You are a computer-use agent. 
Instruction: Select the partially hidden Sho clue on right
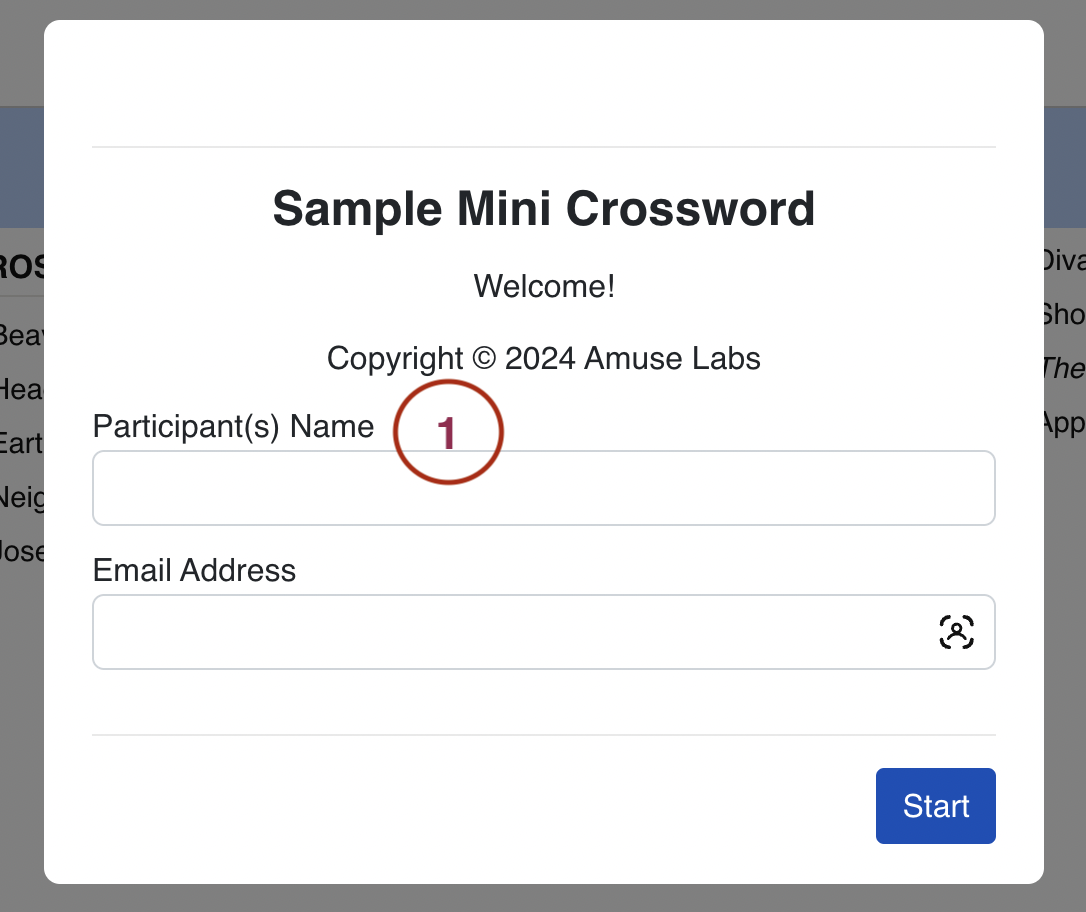pyautogui.click(x=1065, y=315)
